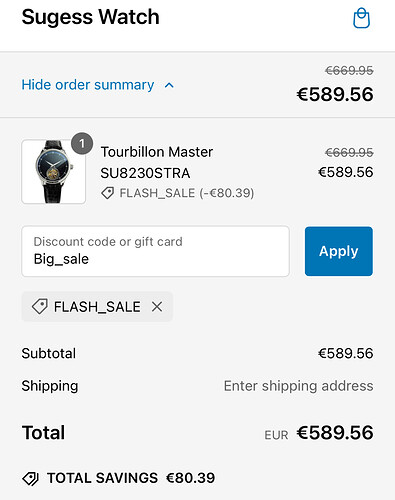Click the TOTAL SAVINGS €80.39 label
The width and height of the screenshot is (395, 500).
point(131,478)
